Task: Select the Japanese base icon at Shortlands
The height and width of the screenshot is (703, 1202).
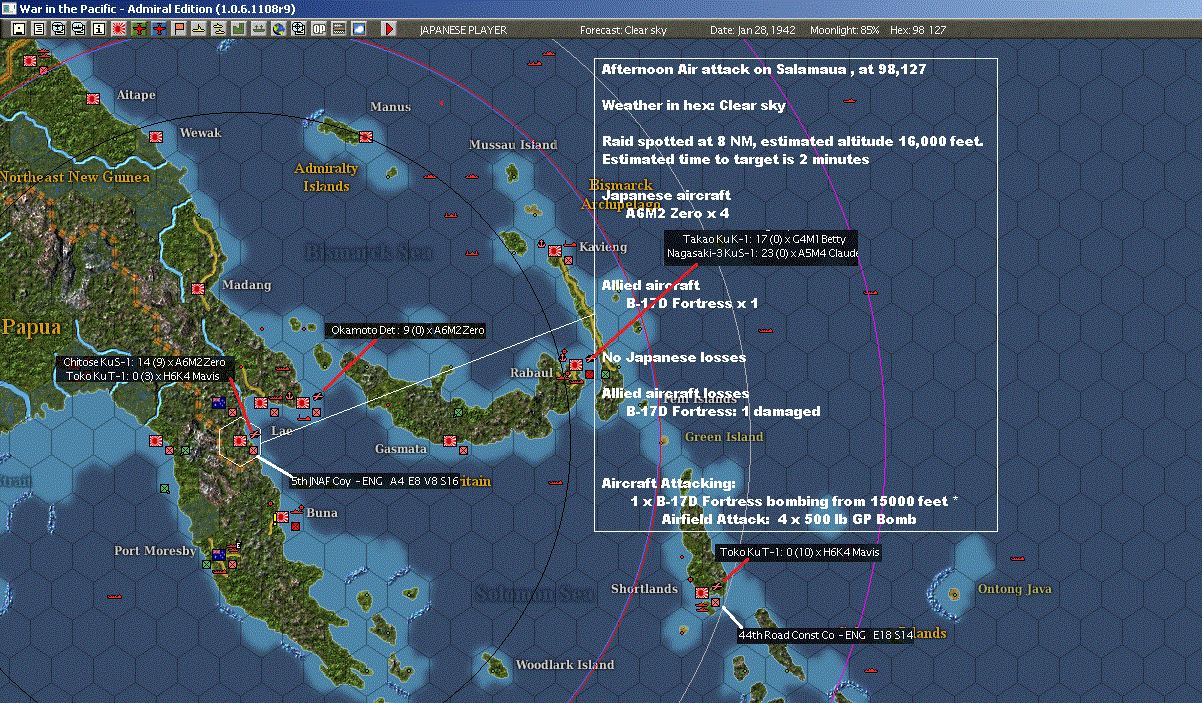Action: (x=703, y=593)
